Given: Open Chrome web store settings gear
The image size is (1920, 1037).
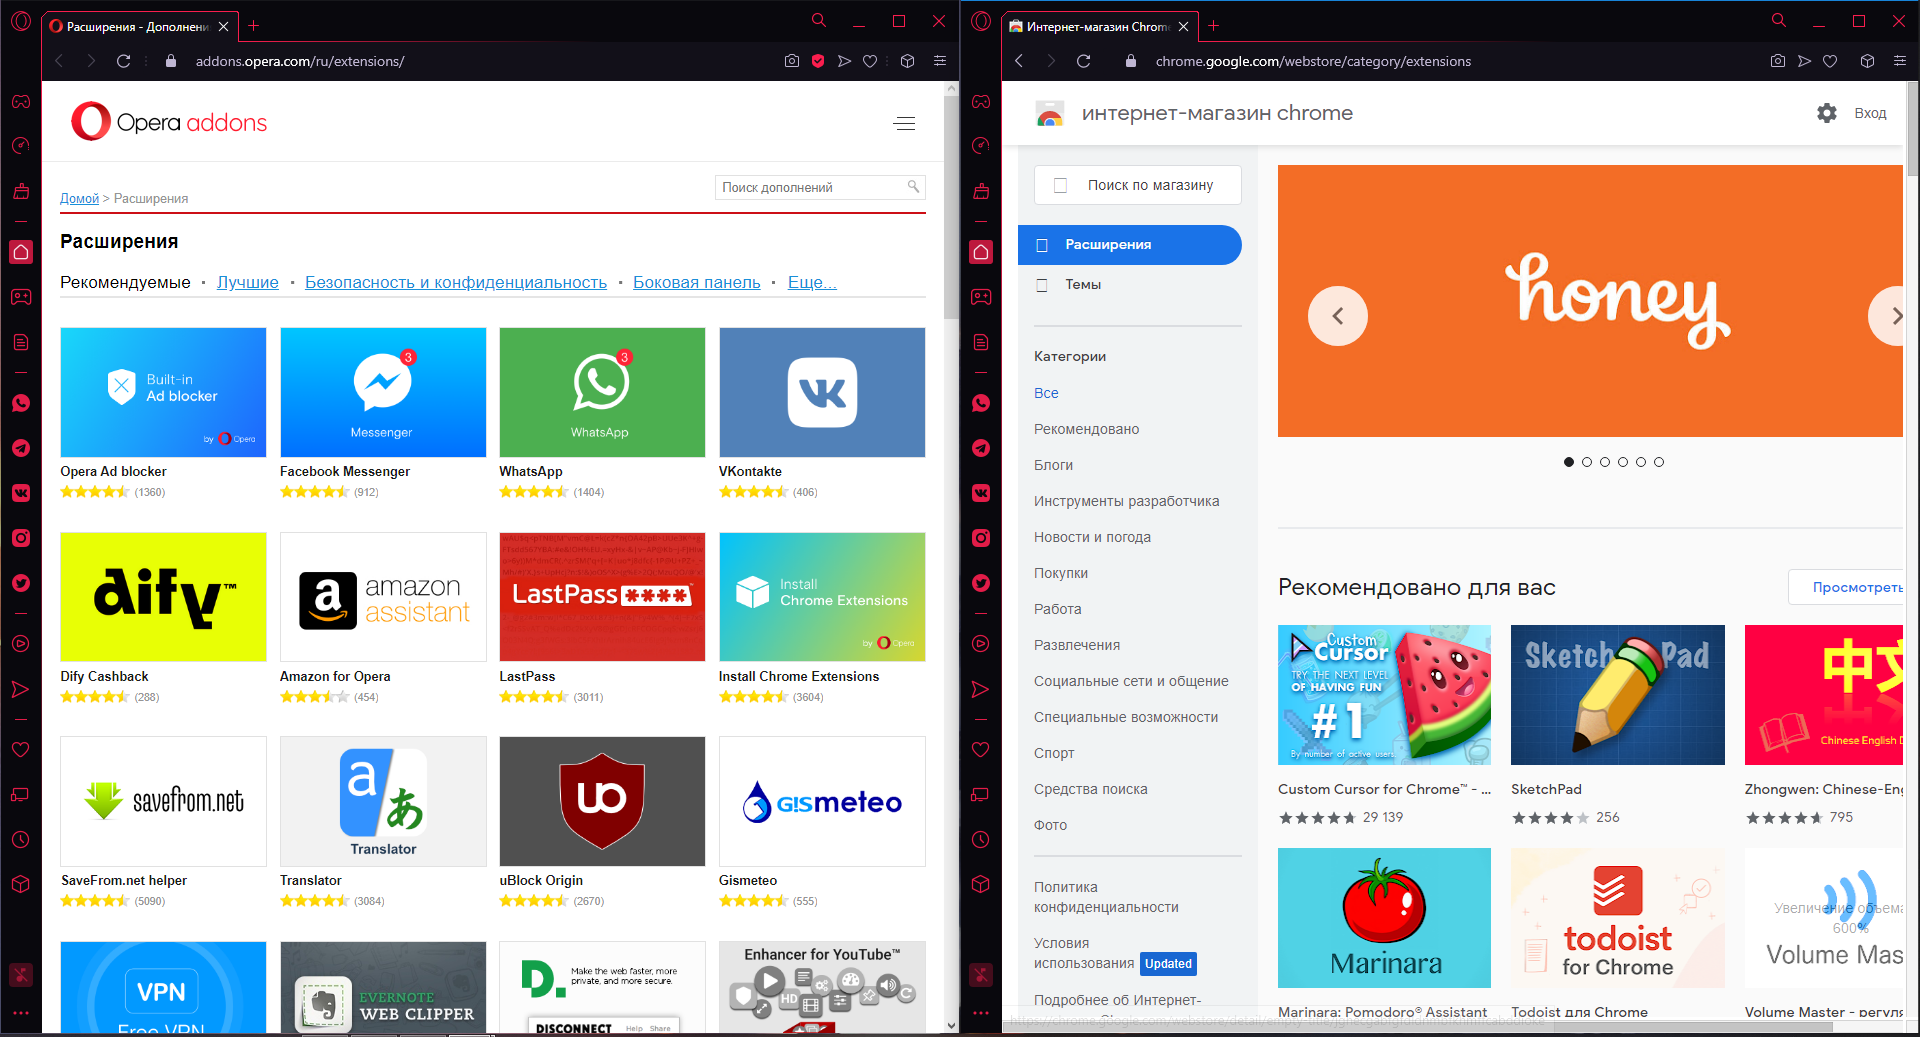Looking at the screenshot, I should pyautogui.click(x=1827, y=113).
